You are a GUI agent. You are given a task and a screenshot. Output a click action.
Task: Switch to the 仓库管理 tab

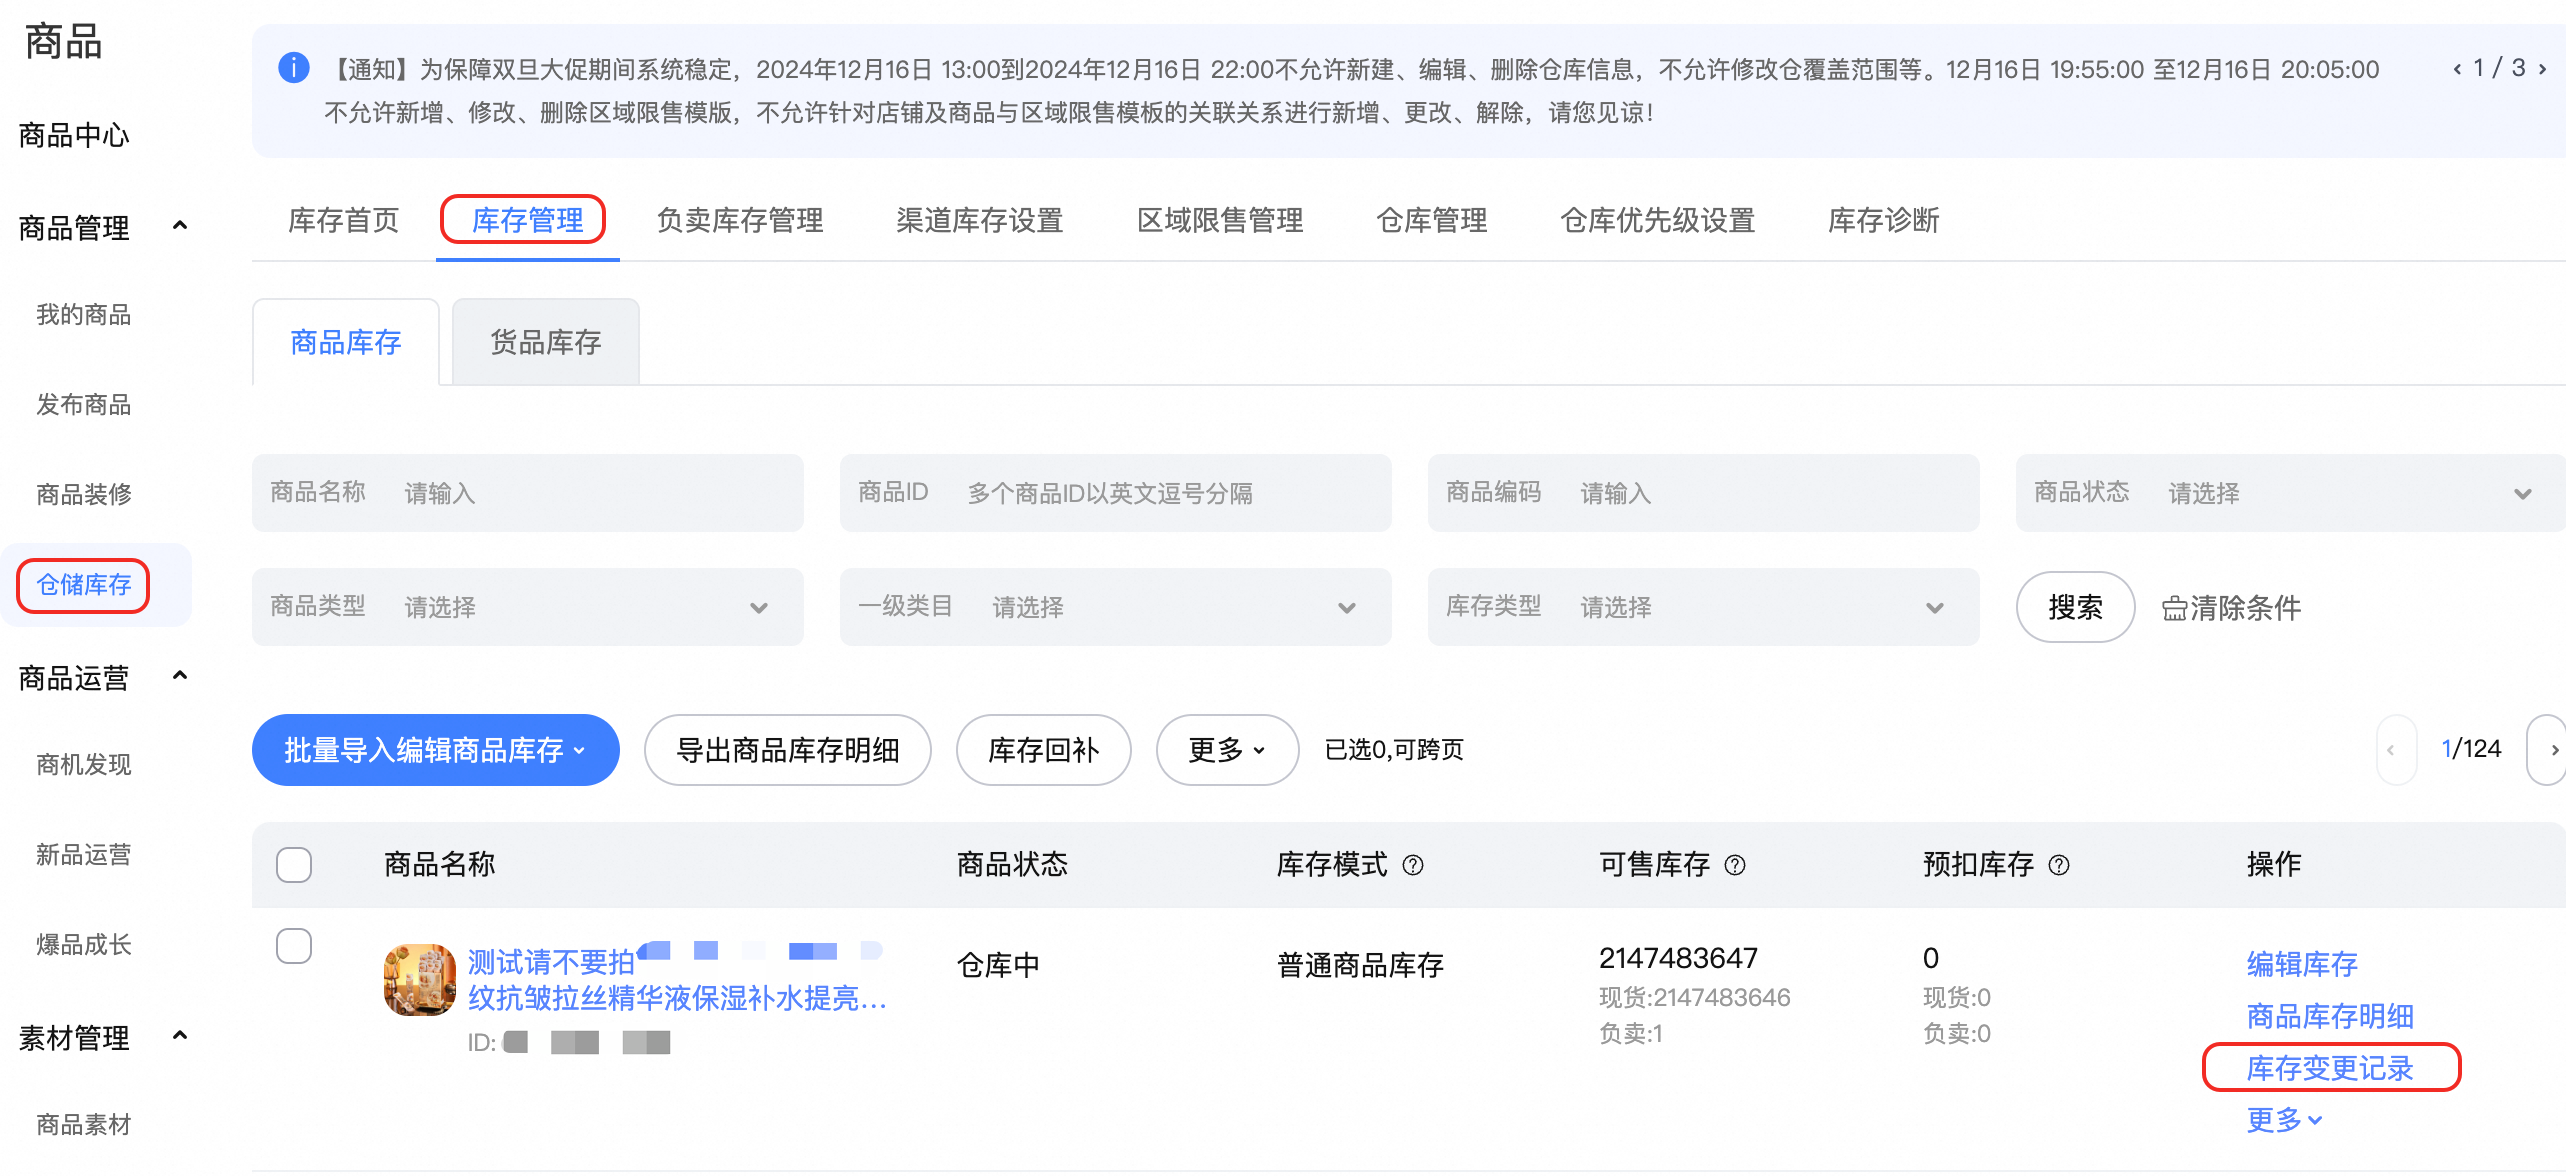point(1432,220)
